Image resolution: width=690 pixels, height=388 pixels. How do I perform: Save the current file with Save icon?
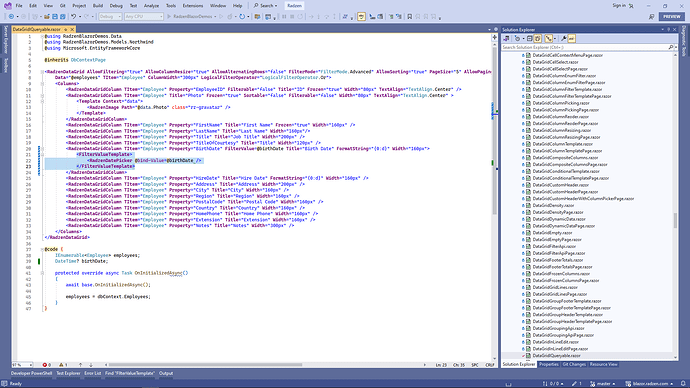[55, 17]
